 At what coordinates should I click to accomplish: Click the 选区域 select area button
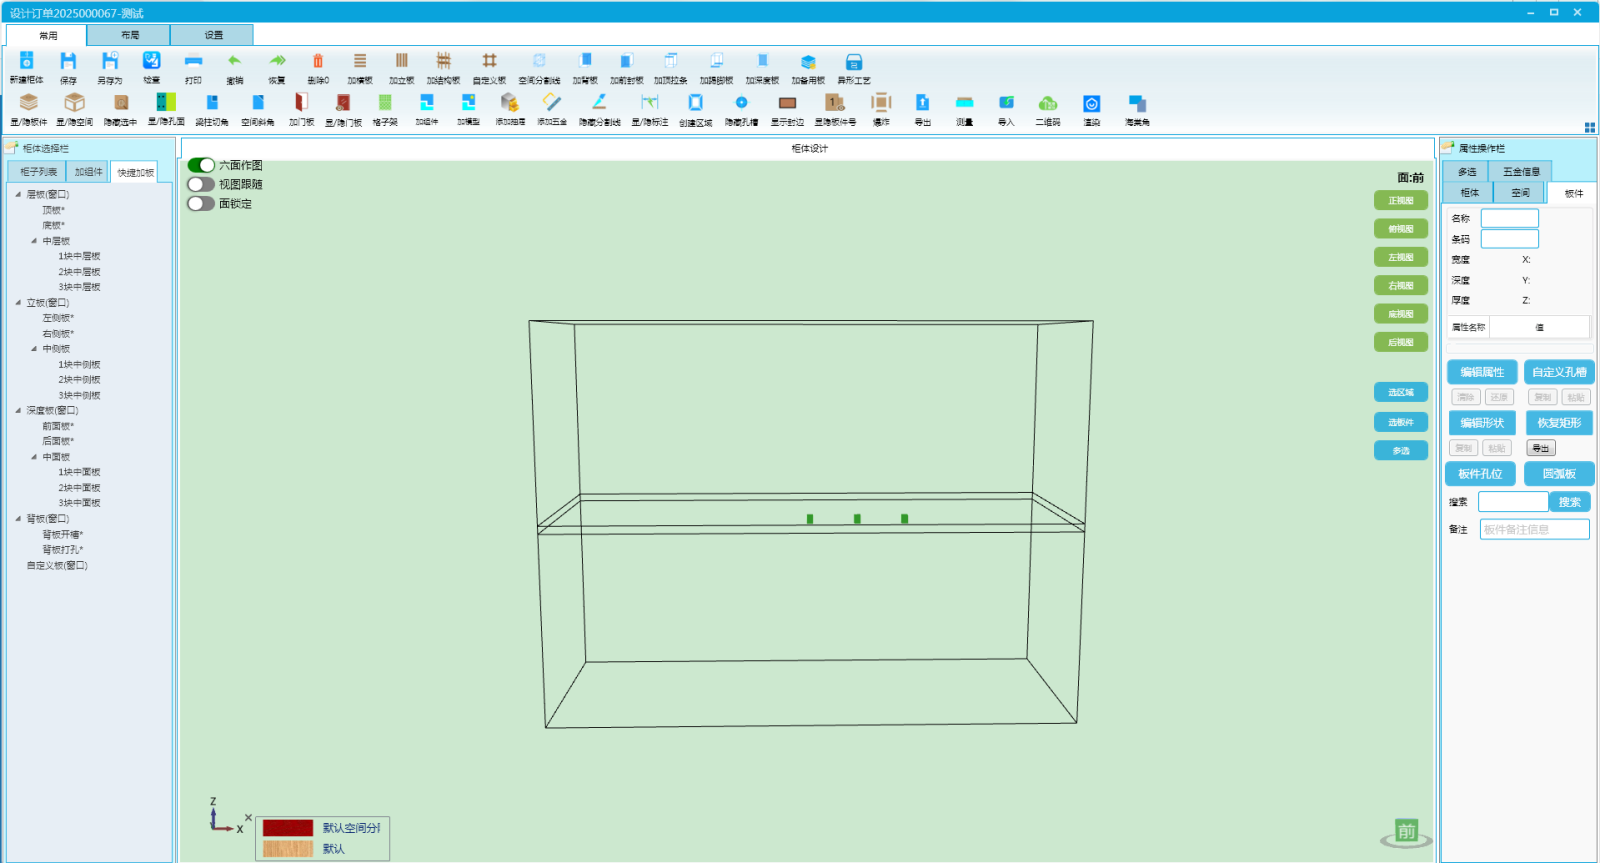tap(1401, 392)
